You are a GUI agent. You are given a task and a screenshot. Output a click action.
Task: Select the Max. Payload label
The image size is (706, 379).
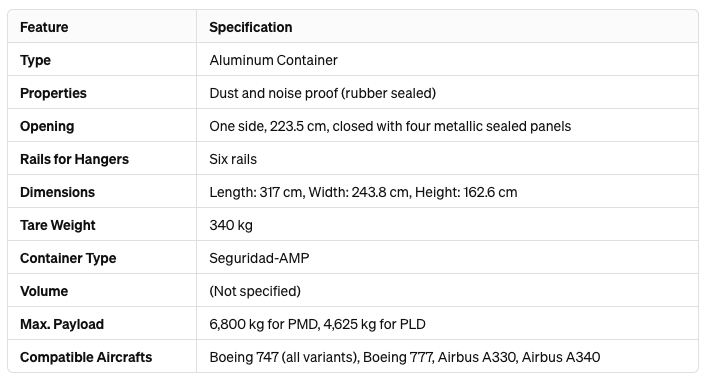click(x=62, y=324)
